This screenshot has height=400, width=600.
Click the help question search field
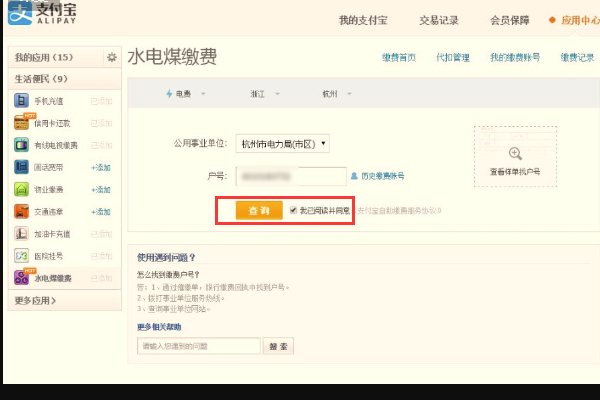pyautogui.click(x=199, y=346)
